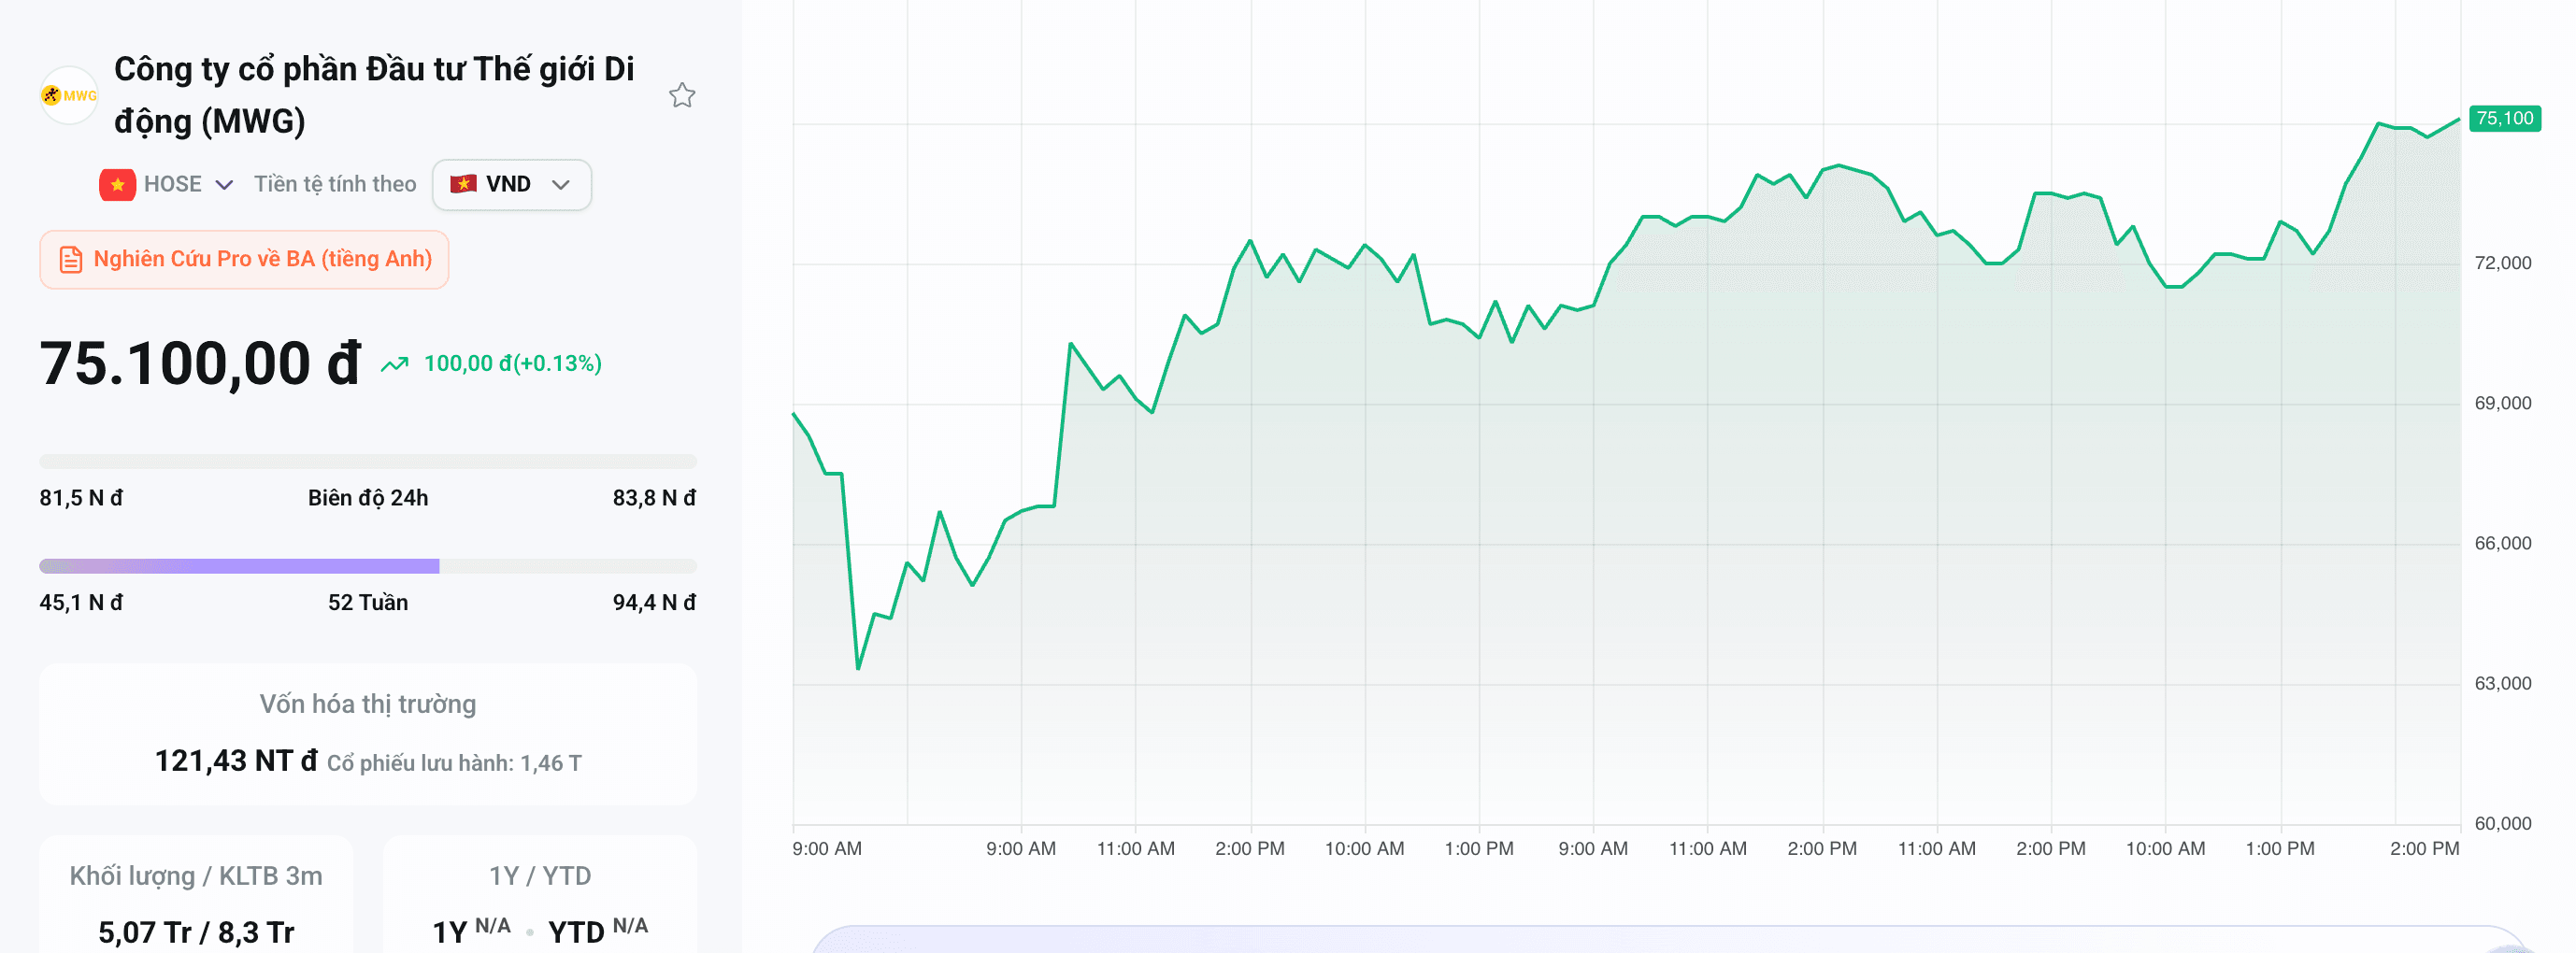Click the "52 Tuần" label

[368, 602]
